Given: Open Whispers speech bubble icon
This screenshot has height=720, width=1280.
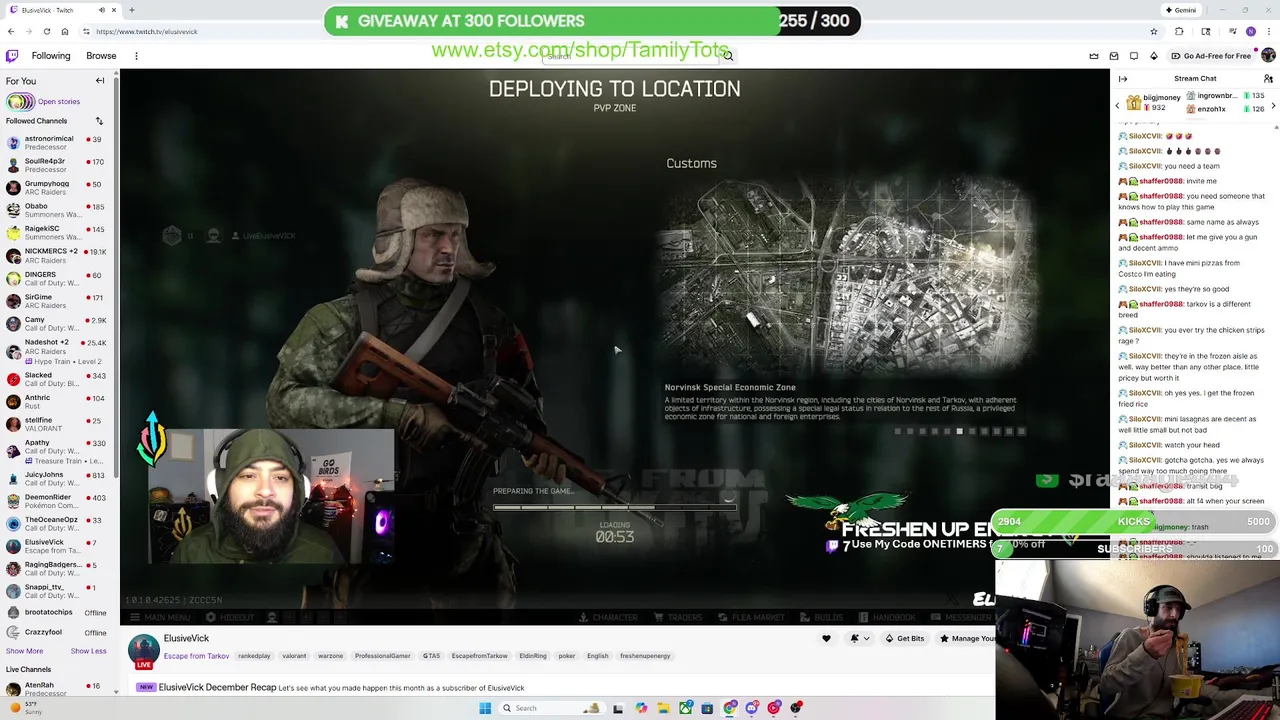Looking at the screenshot, I should point(1134,56).
